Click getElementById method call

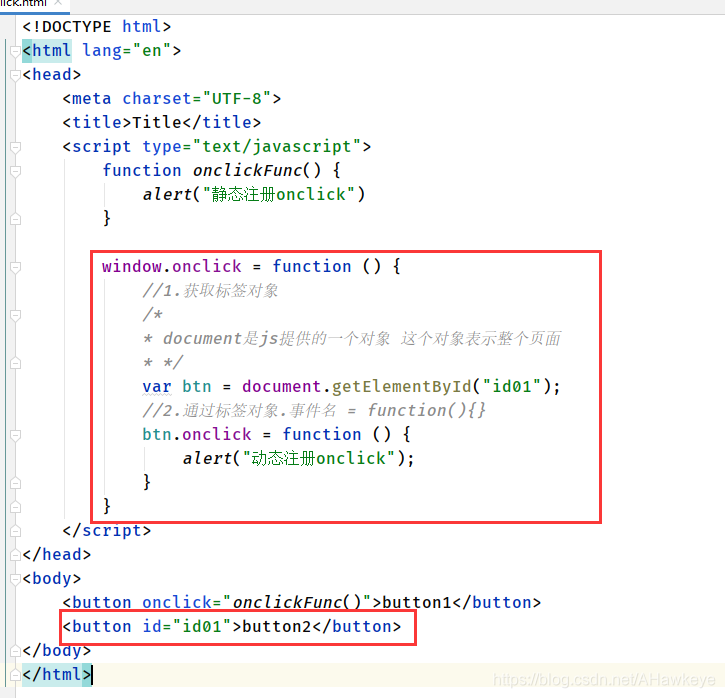click(401, 386)
